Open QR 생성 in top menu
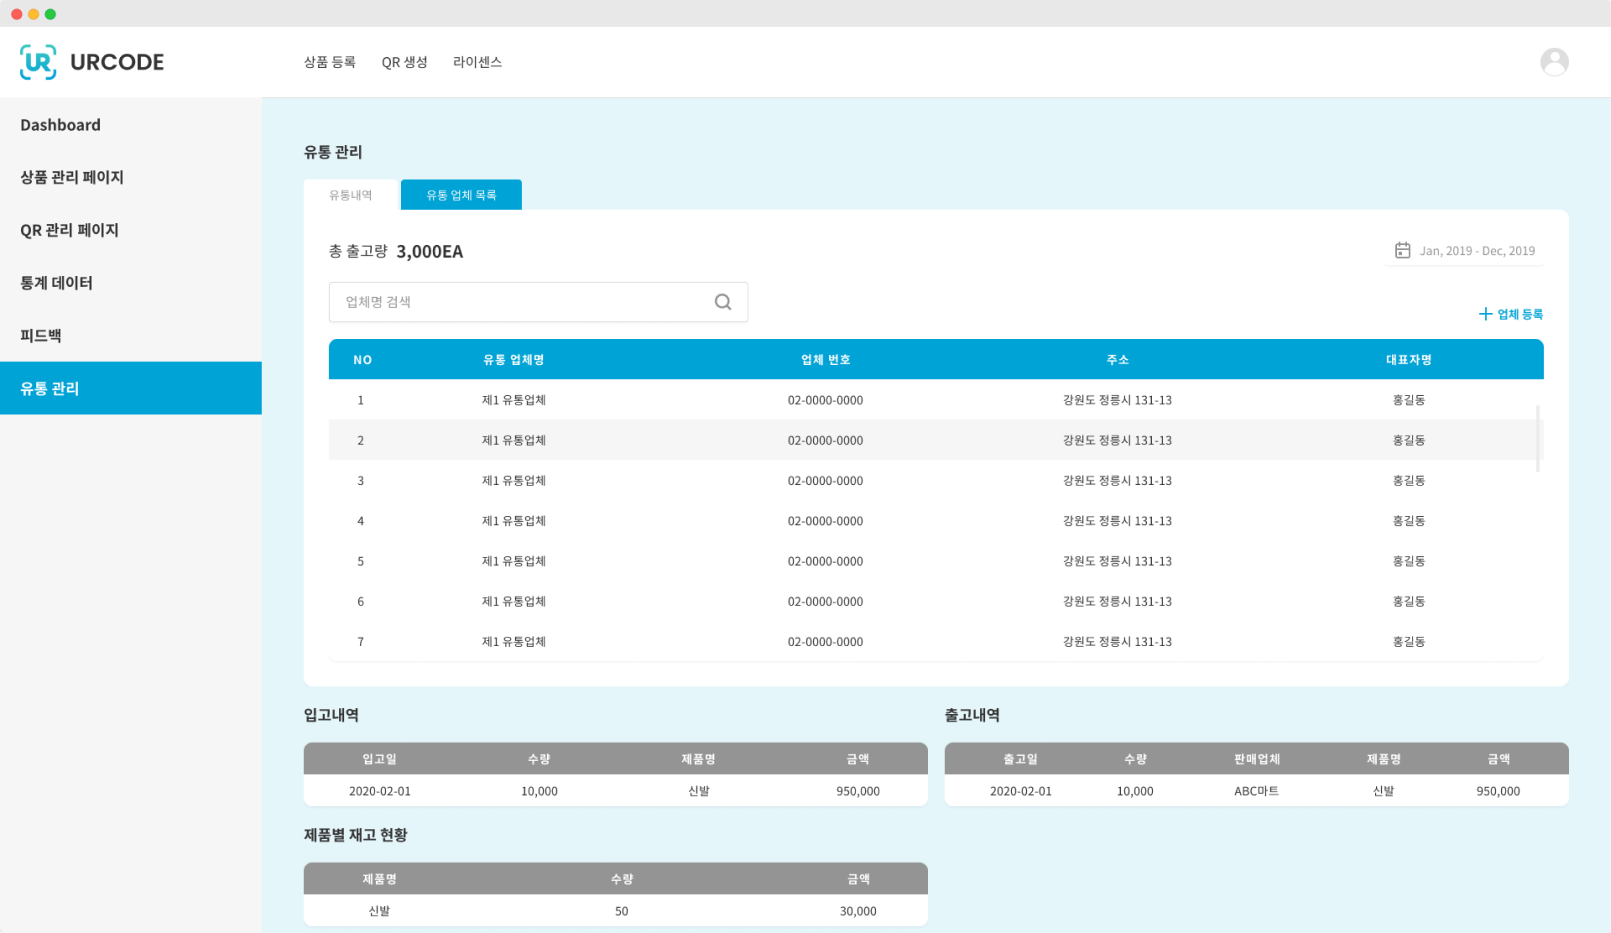The image size is (1611, 933). [404, 62]
